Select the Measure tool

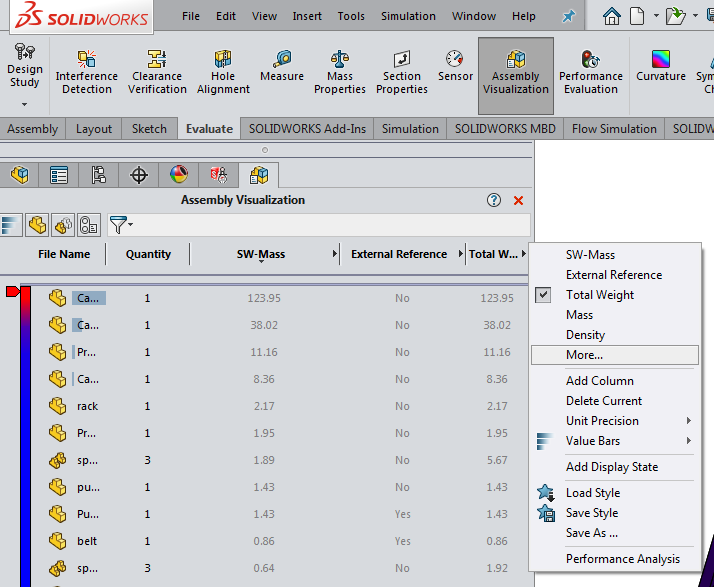coord(282,66)
